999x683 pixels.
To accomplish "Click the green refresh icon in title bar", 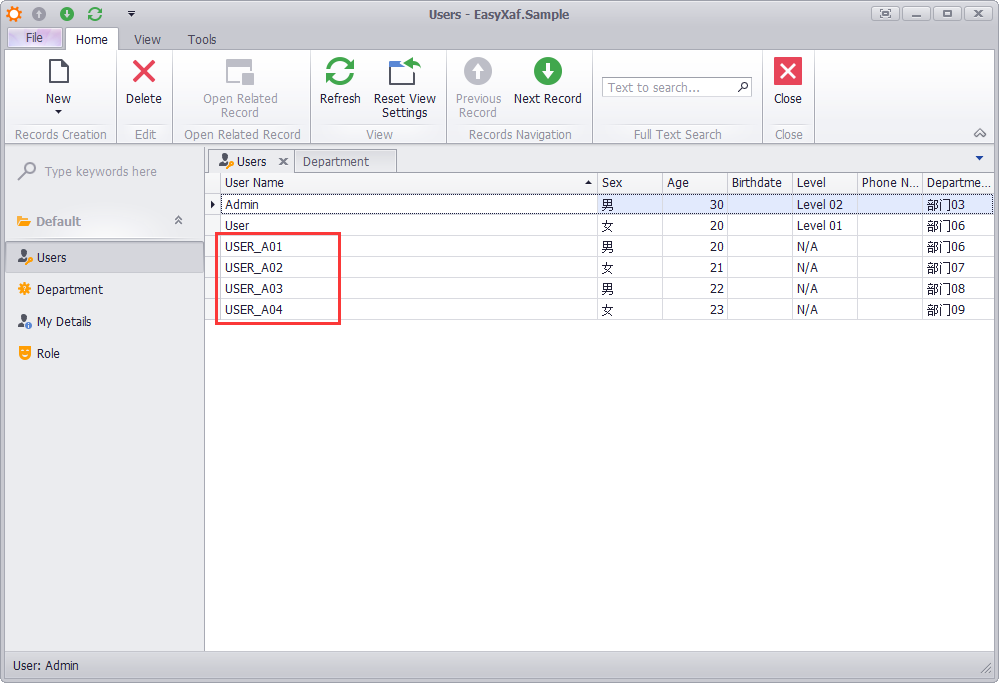I will tap(95, 14).
